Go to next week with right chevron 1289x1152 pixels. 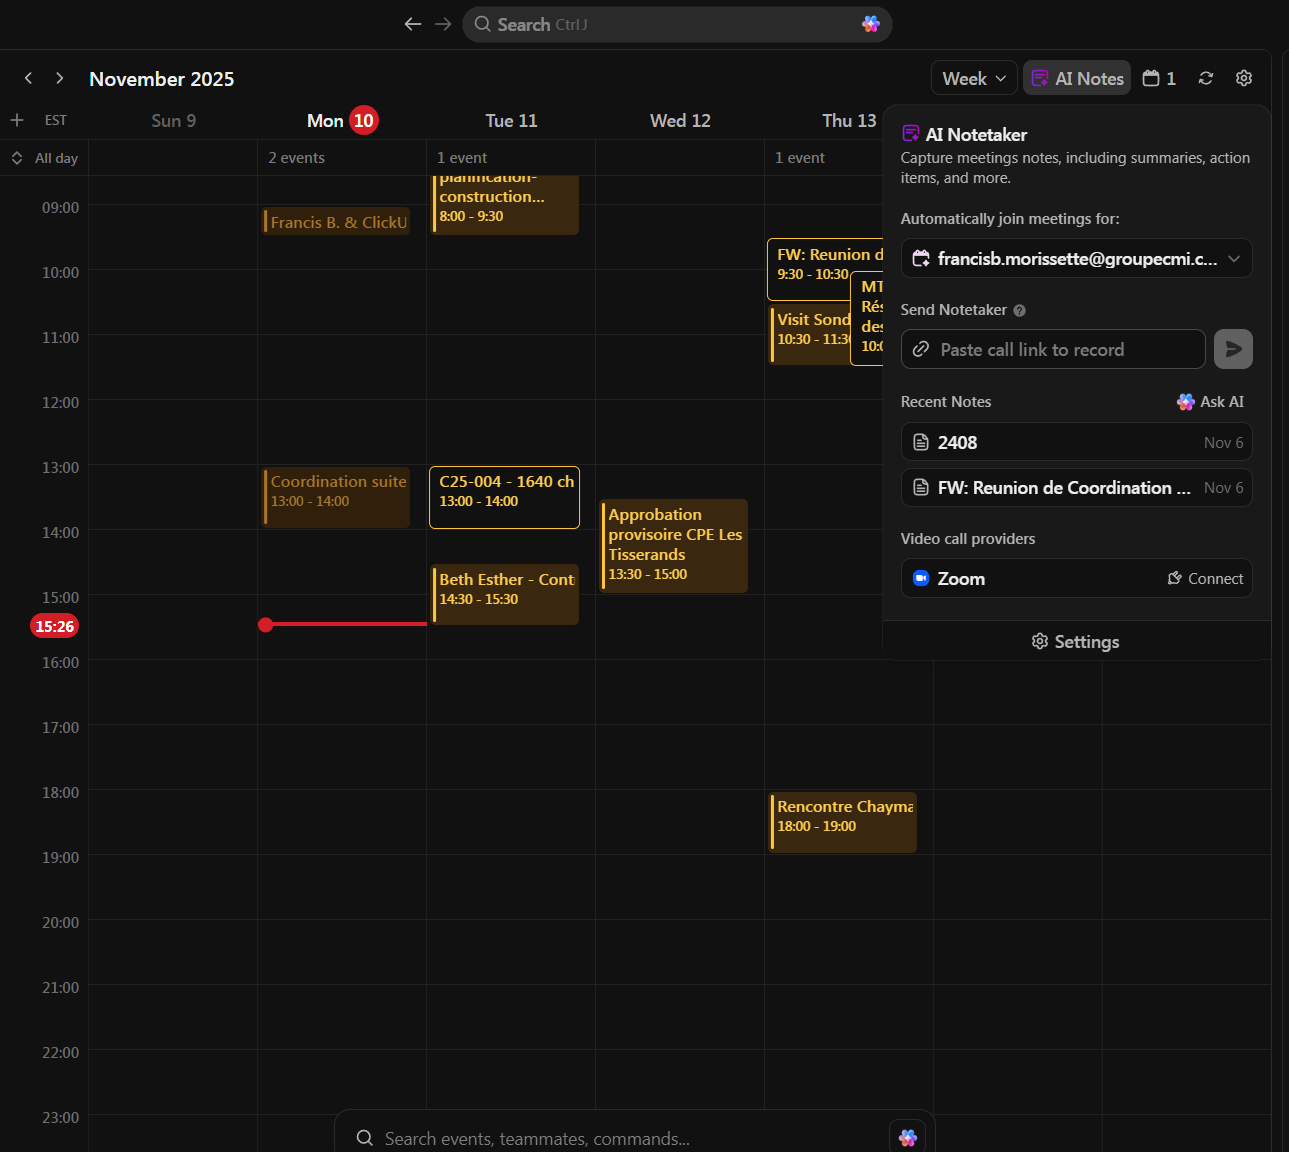pos(60,78)
